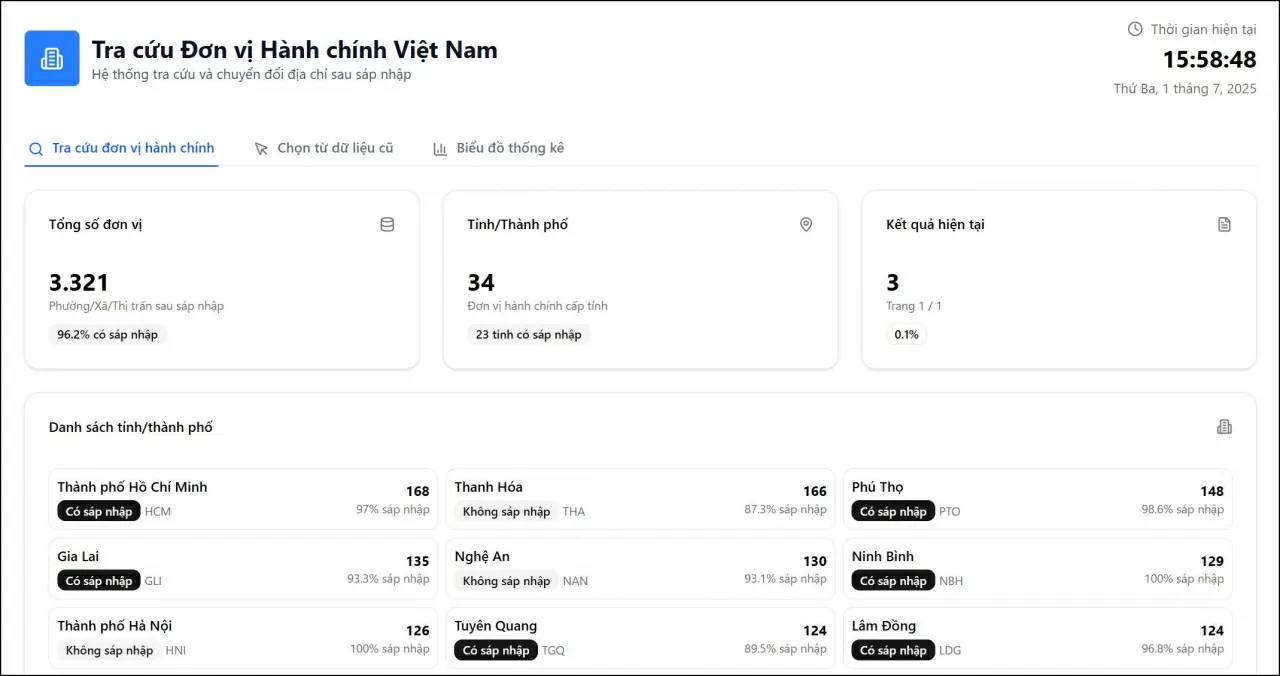Click the map pin icon on Tỉnh/Thành phố card

pyautogui.click(x=806, y=224)
